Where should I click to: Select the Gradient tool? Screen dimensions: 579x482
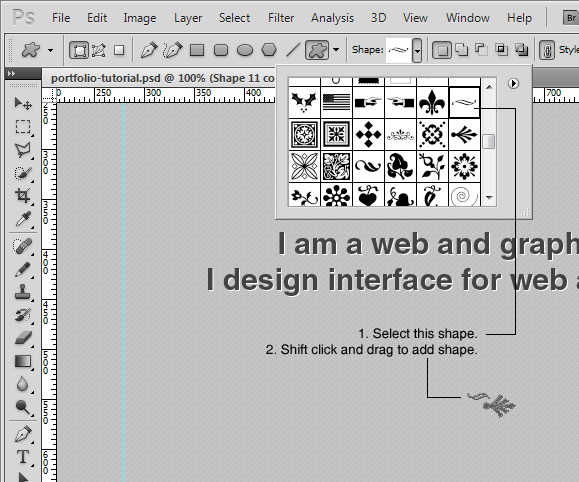tap(23, 361)
